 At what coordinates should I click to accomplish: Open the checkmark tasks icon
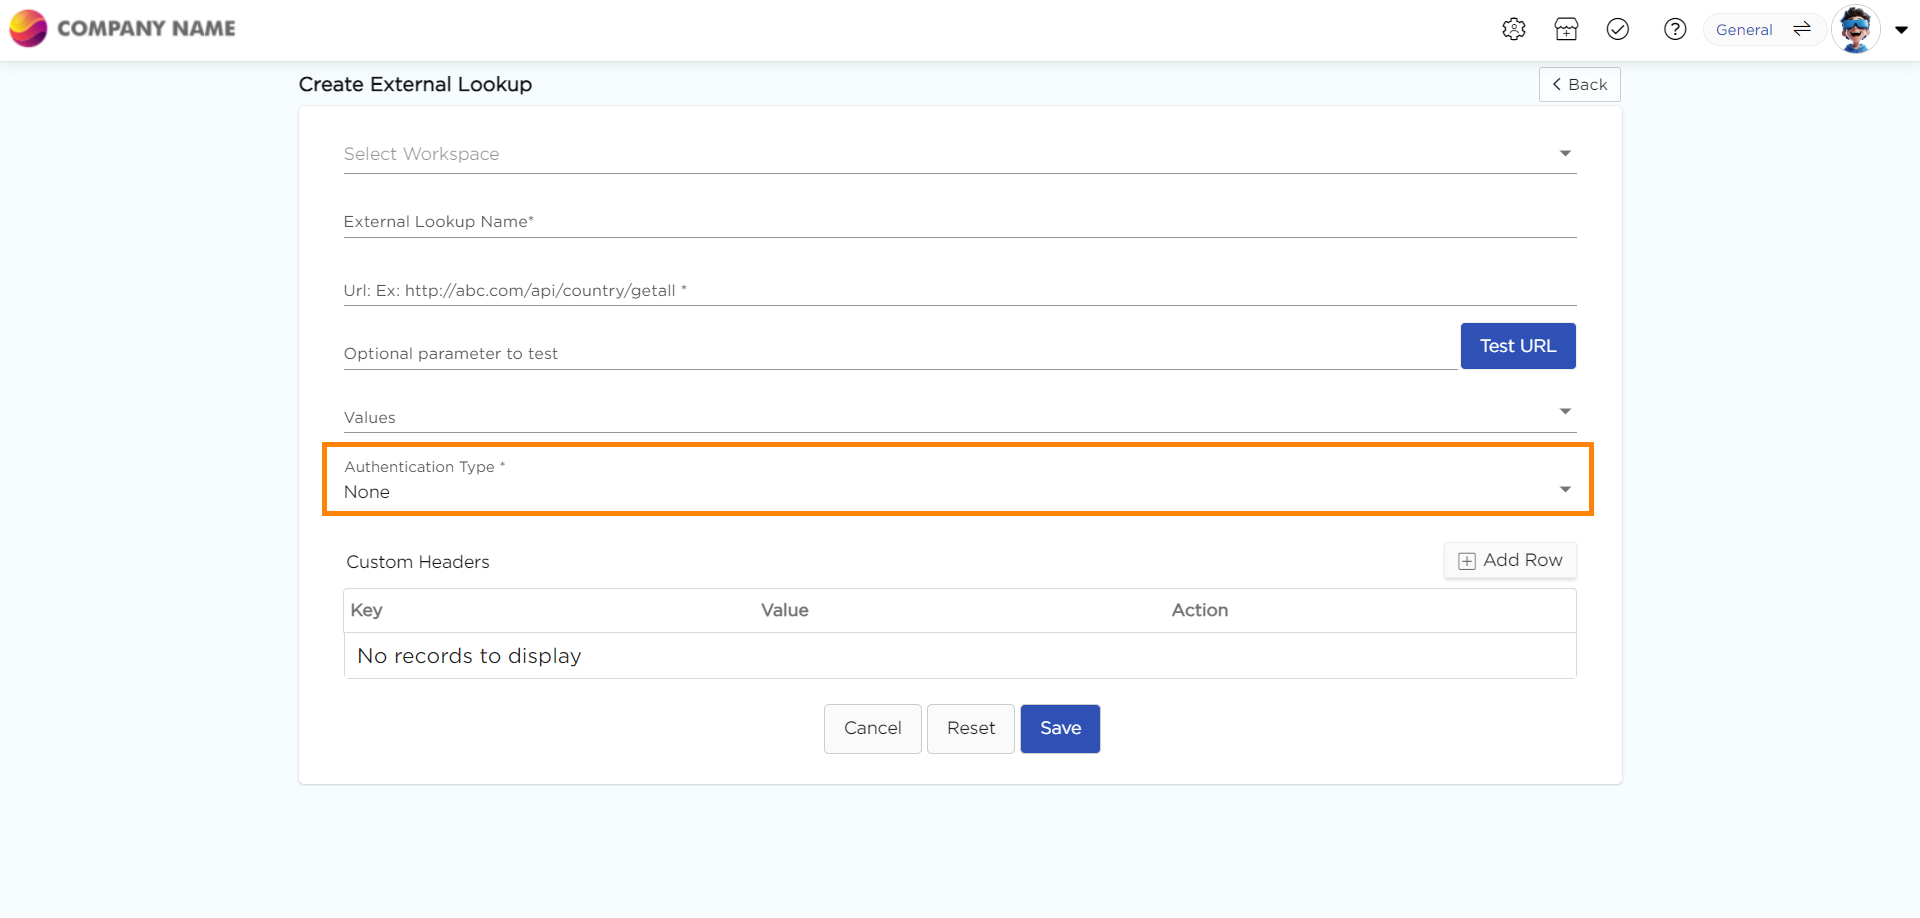[1618, 29]
